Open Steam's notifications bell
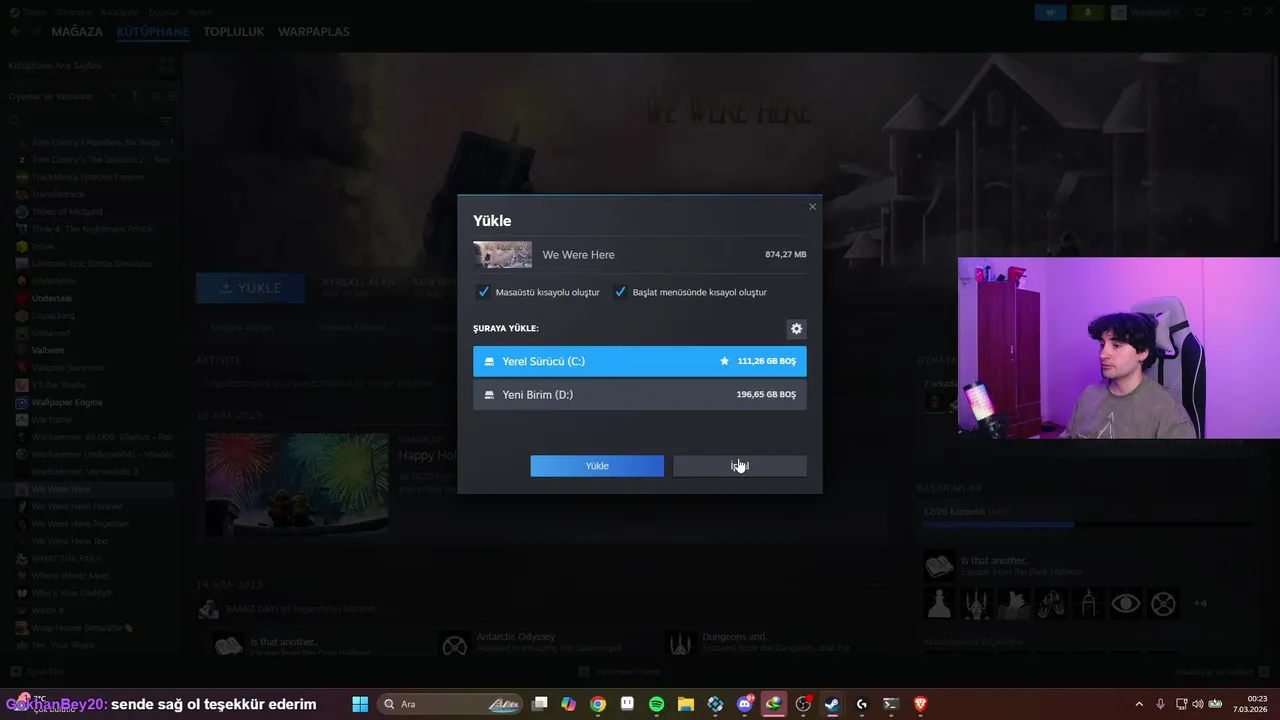 (x=1088, y=12)
